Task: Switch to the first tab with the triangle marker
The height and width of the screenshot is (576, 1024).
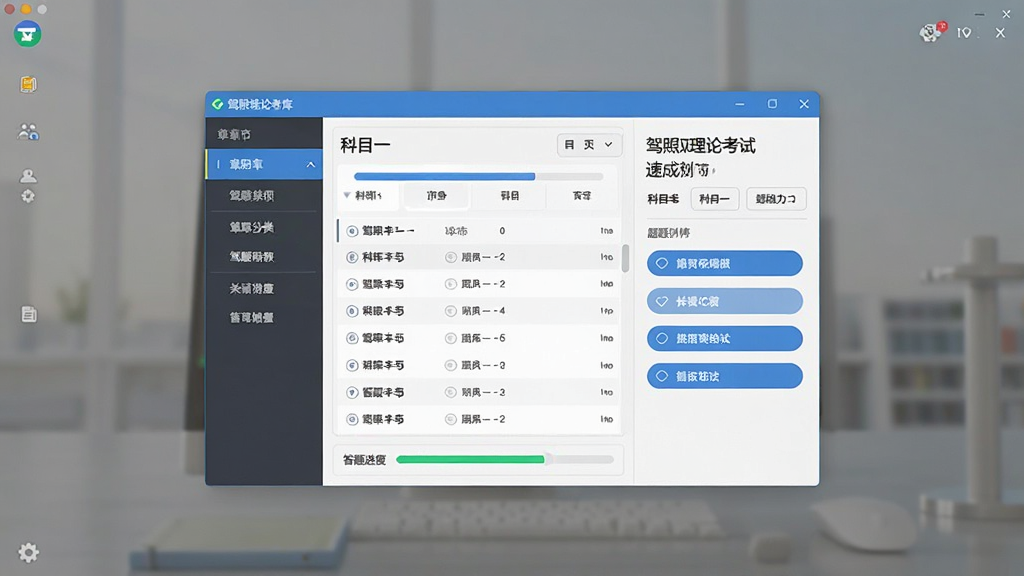Action: (x=368, y=195)
